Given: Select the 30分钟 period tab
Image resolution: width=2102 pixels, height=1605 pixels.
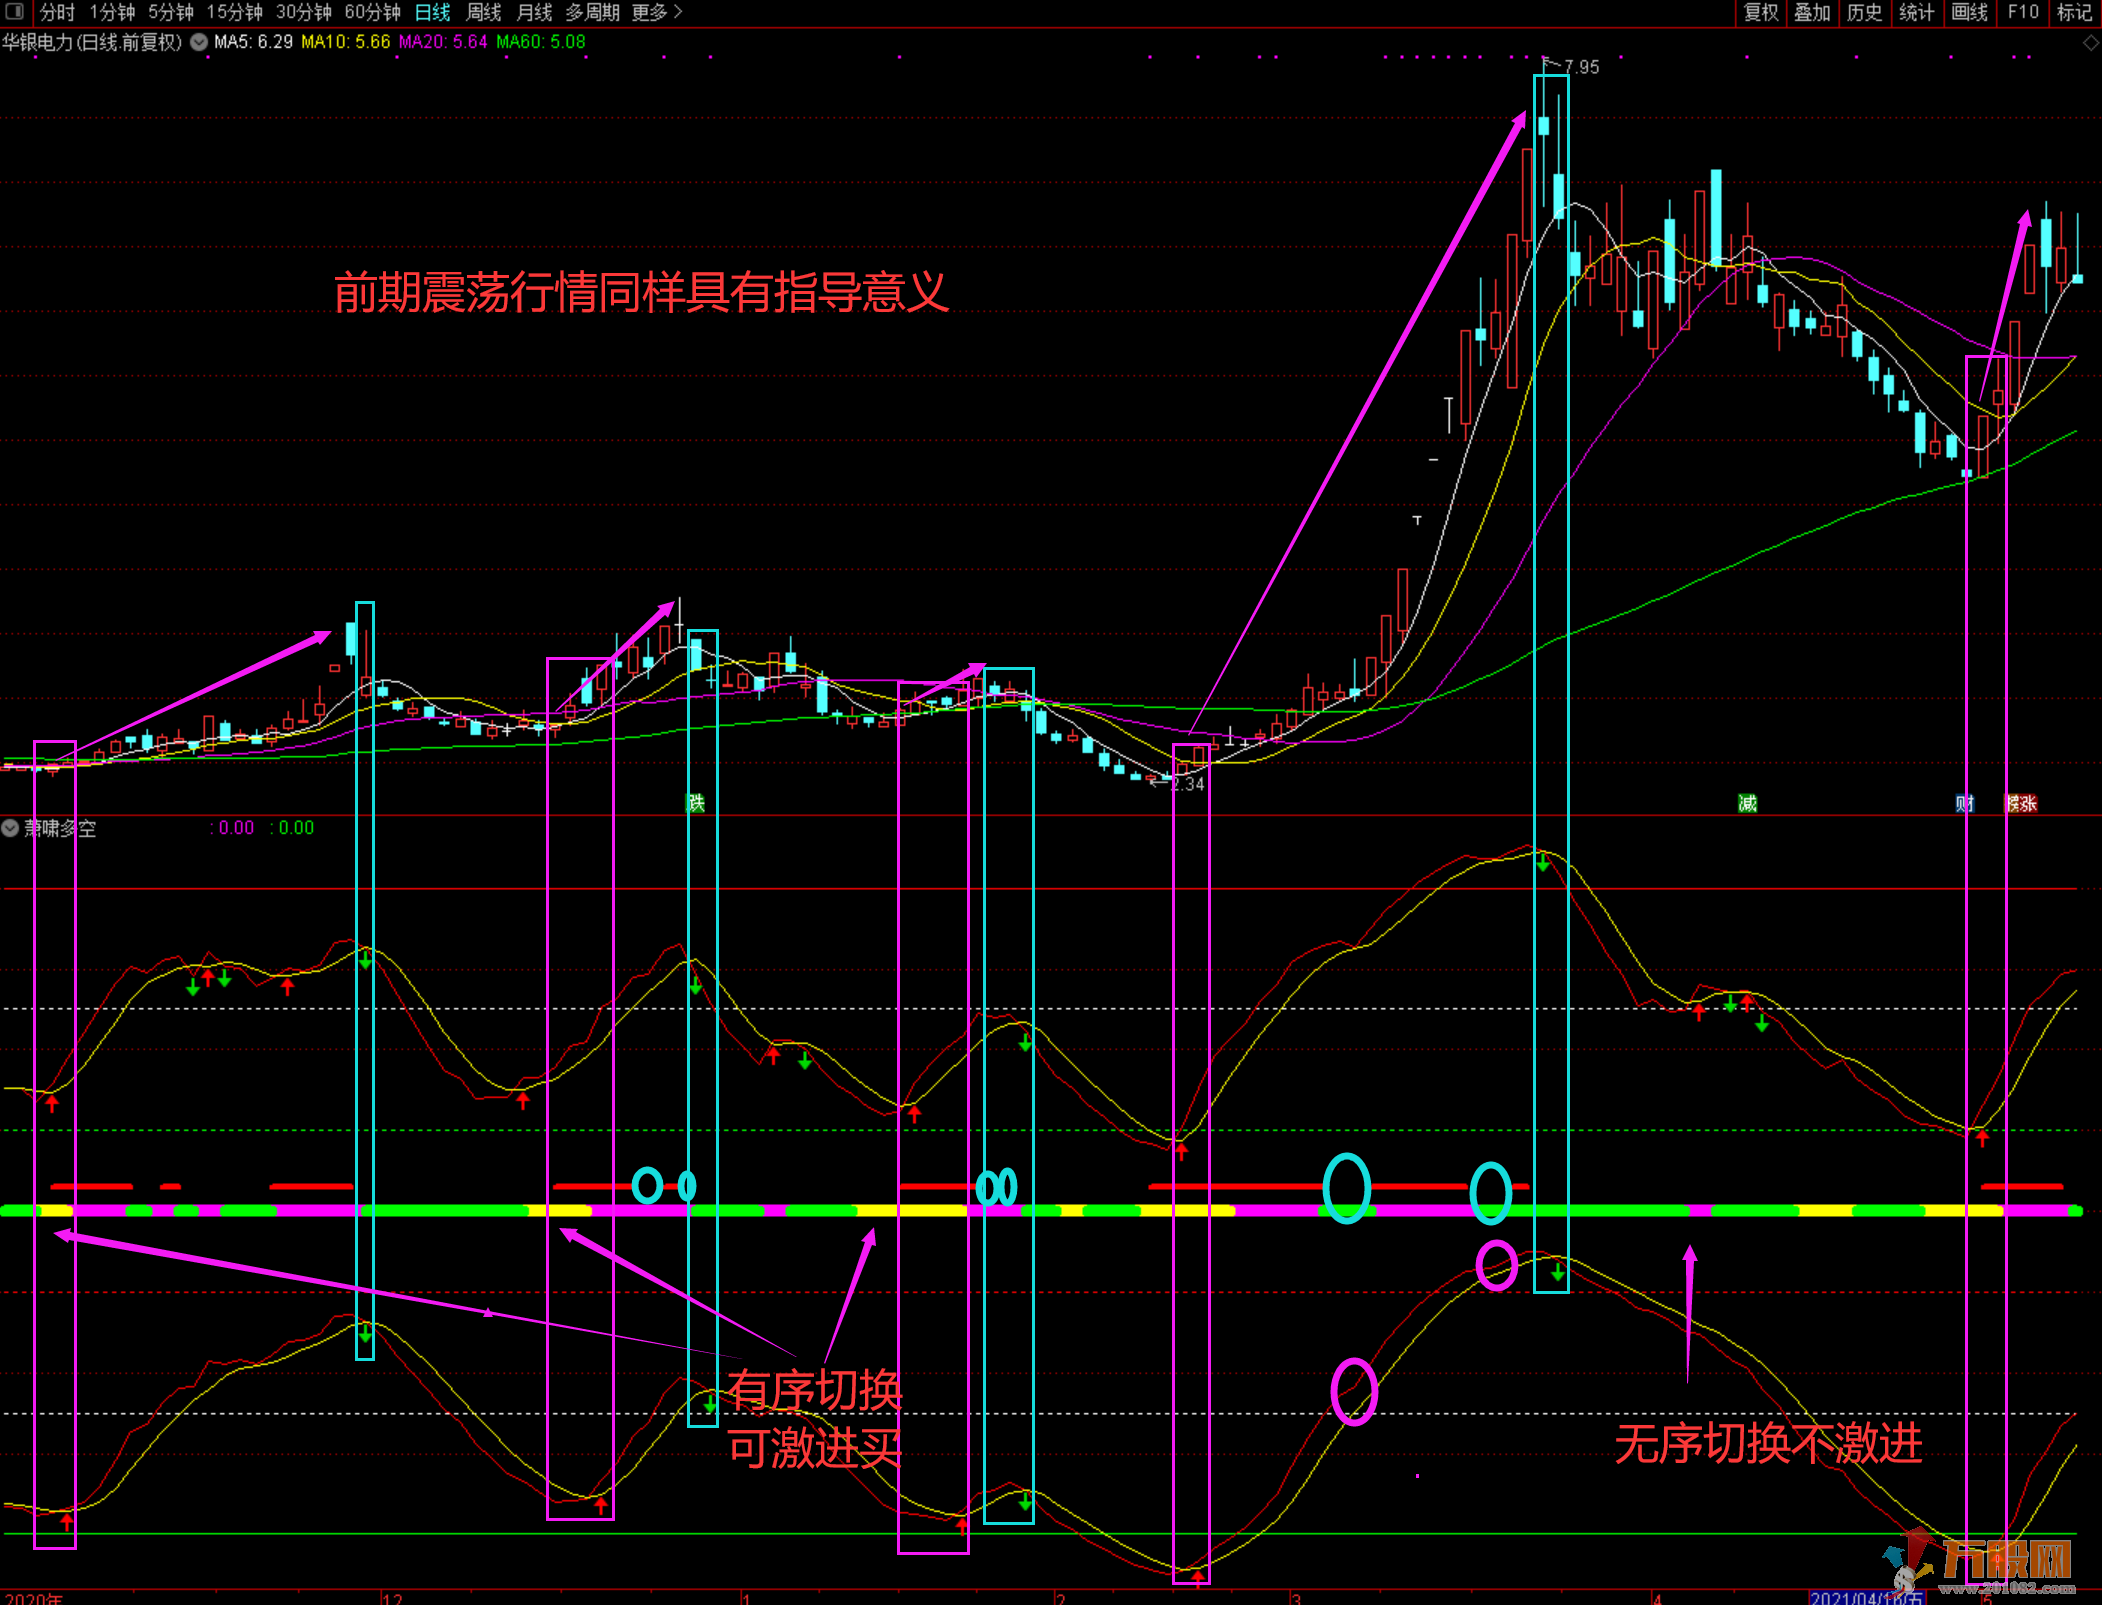Looking at the screenshot, I should click(x=304, y=12).
